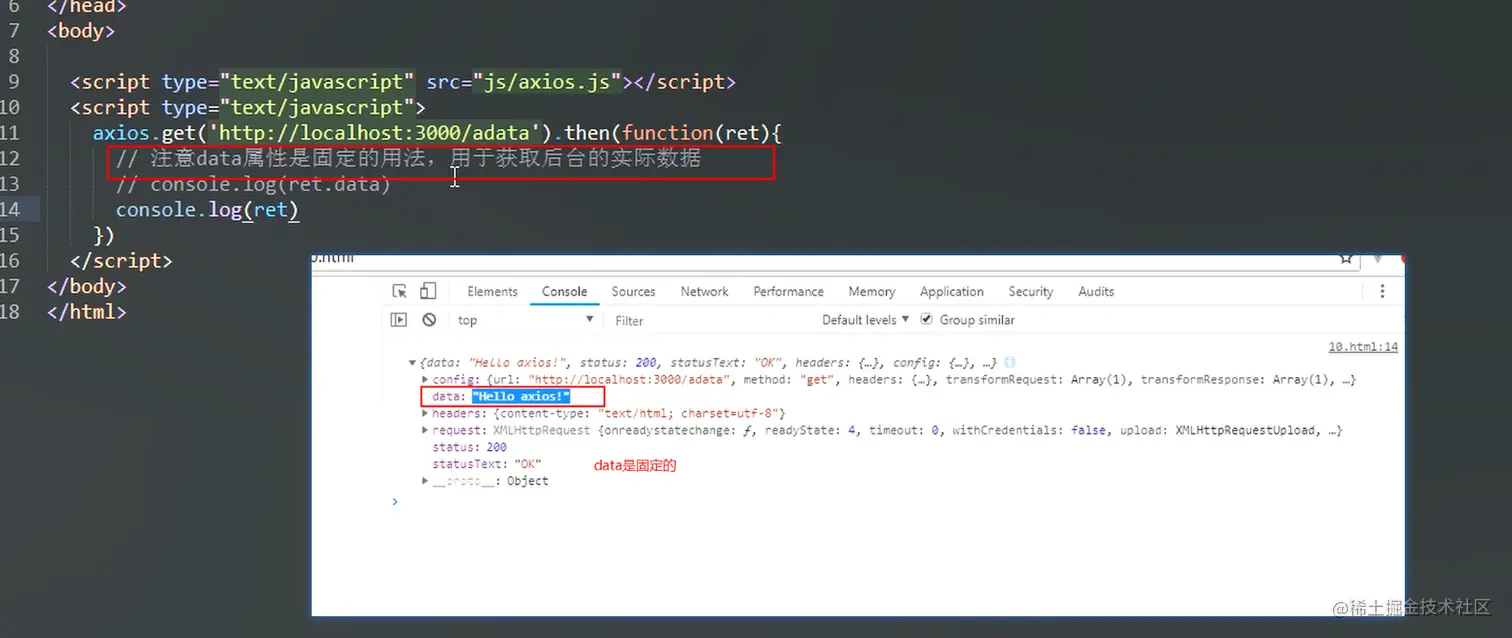Open the DevTools three-dot menu
Screen dimensions: 1512x638
(1382, 291)
